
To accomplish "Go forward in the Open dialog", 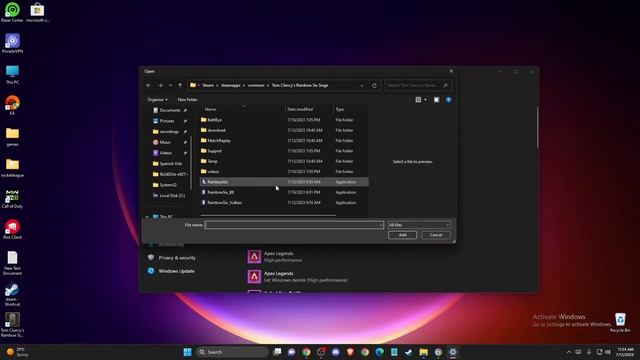I will tap(160, 85).
